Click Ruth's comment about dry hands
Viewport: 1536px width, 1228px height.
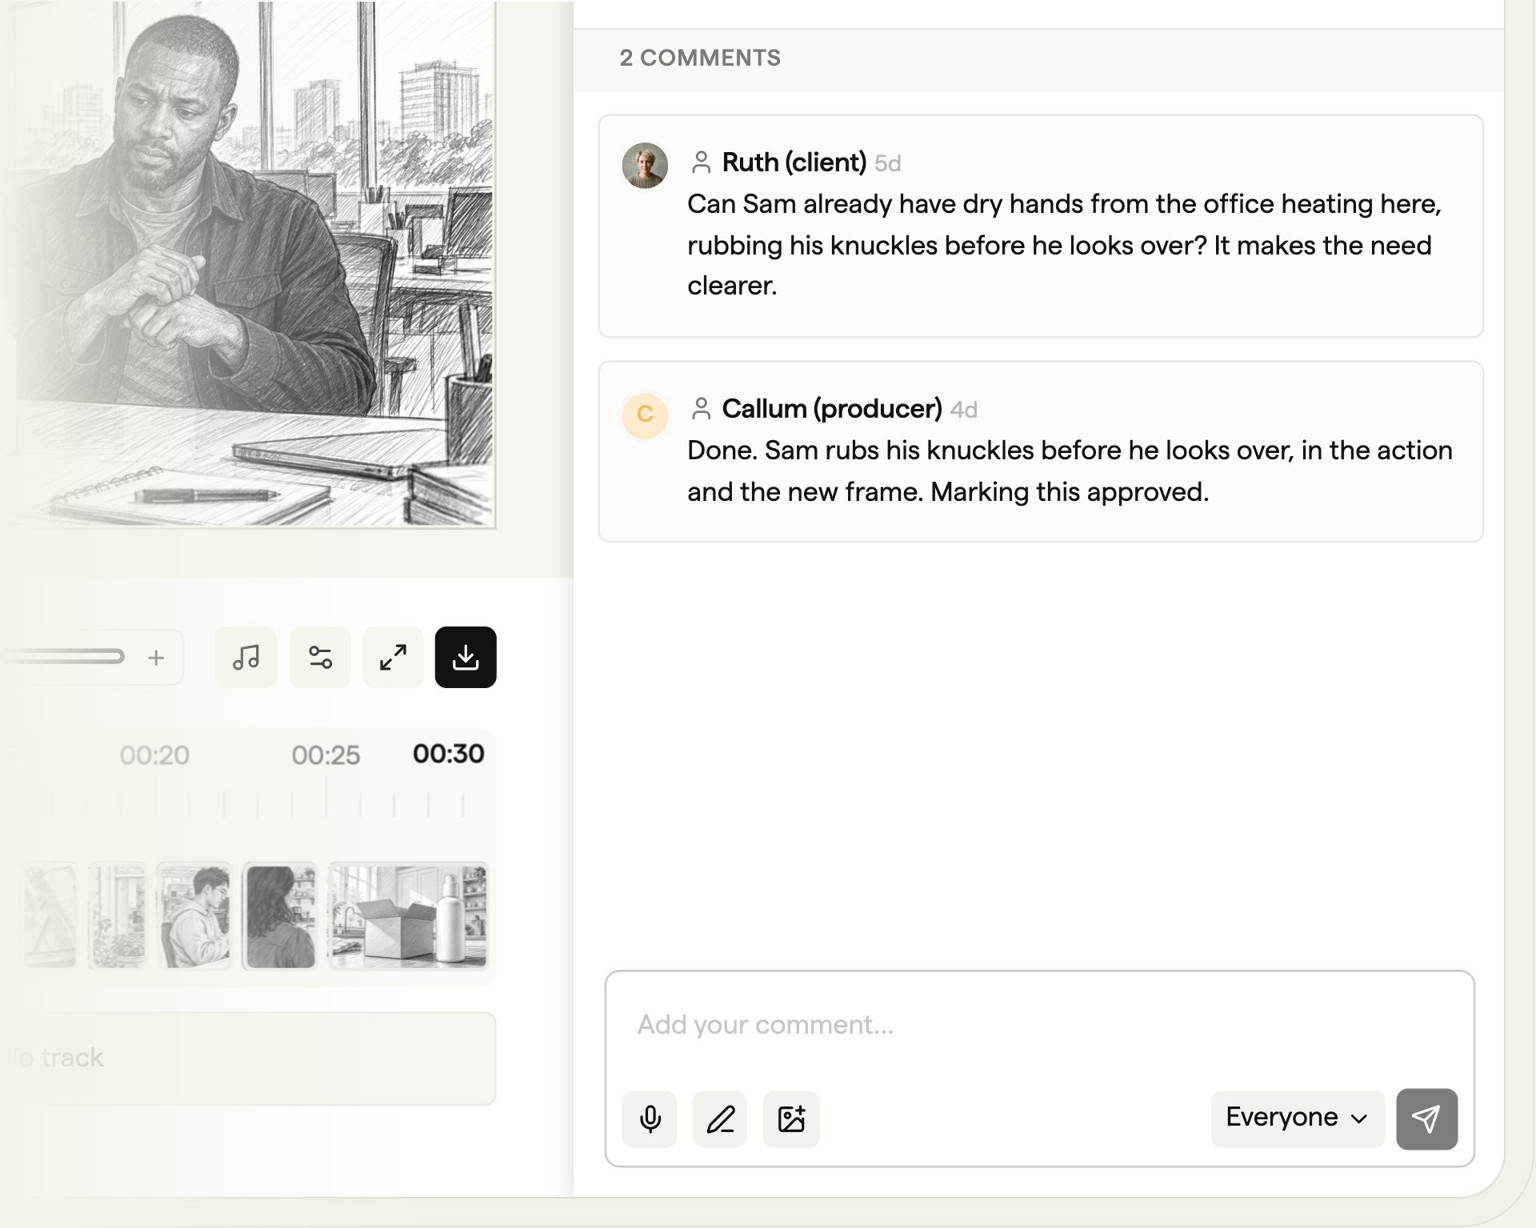(x=1064, y=245)
